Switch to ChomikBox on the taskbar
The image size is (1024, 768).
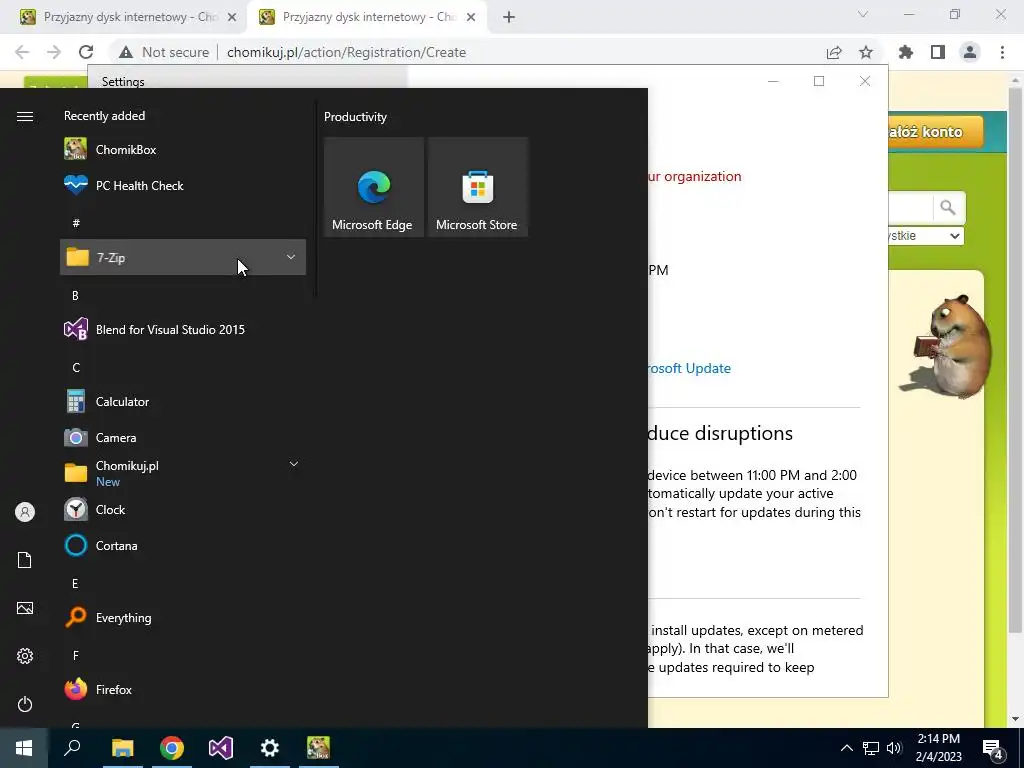tap(319, 748)
